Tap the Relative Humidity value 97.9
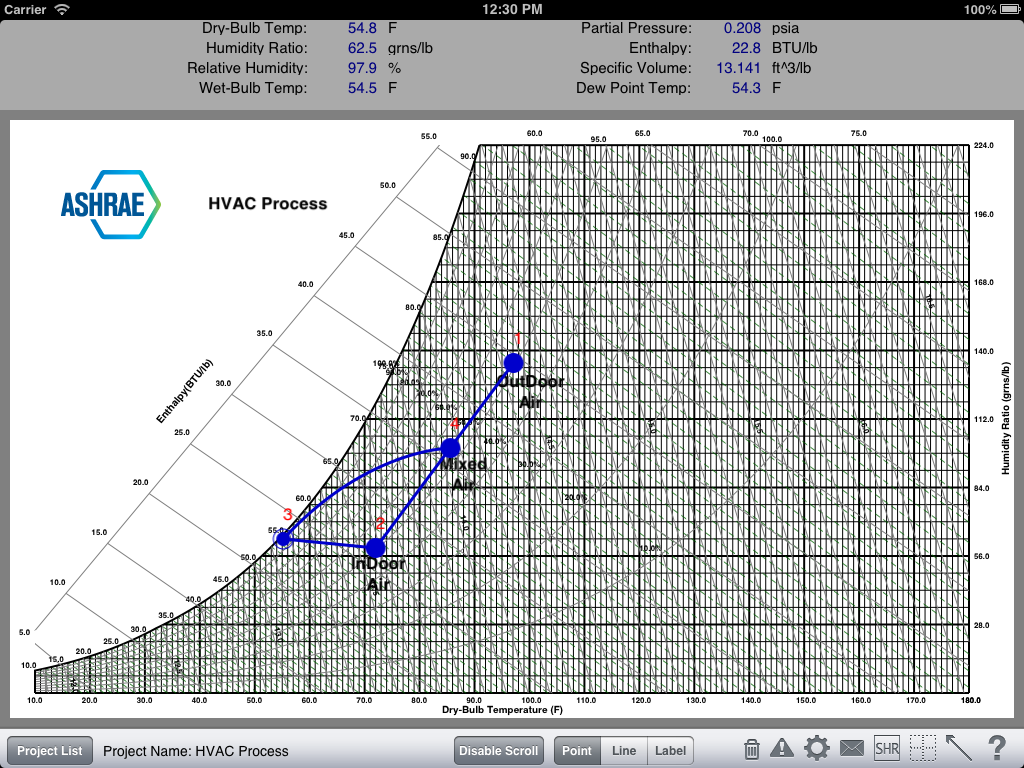Screen dimensions: 1024x768 pos(362,68)
